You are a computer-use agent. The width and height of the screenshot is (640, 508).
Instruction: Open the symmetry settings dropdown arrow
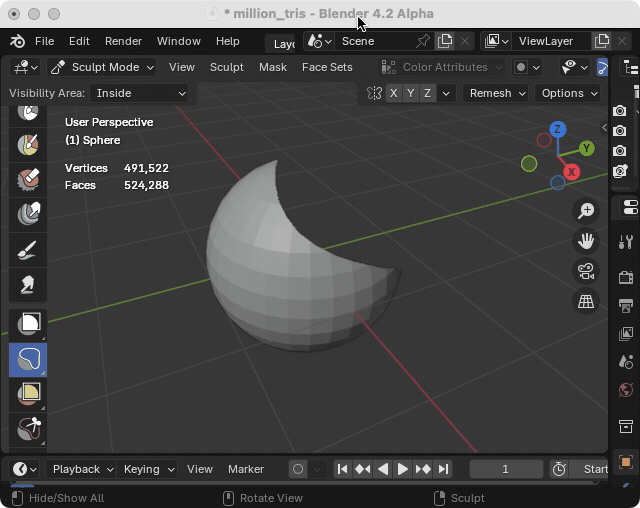(446, 93)
